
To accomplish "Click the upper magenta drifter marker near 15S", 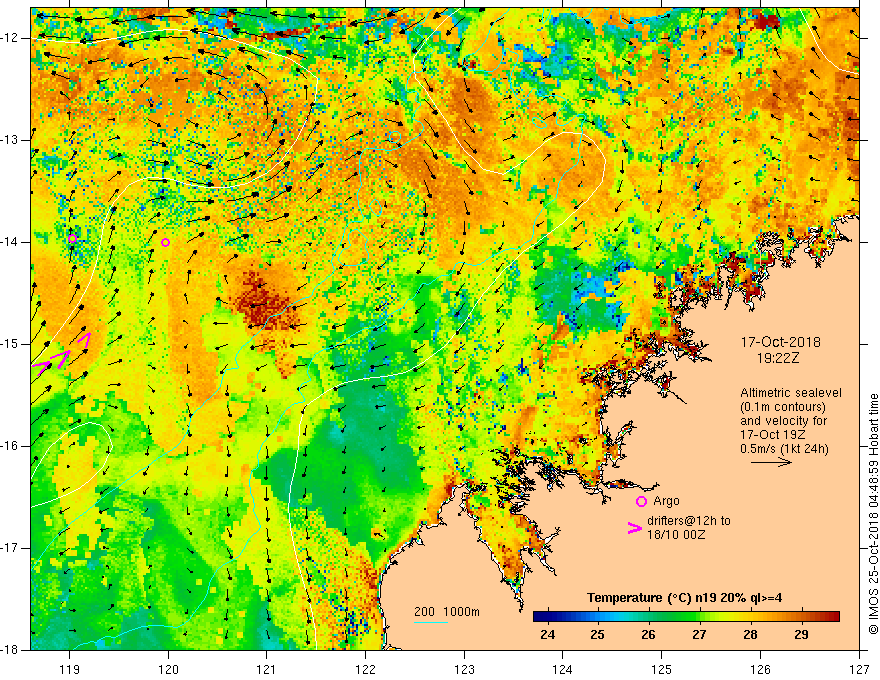I will [x=84, y=339].
